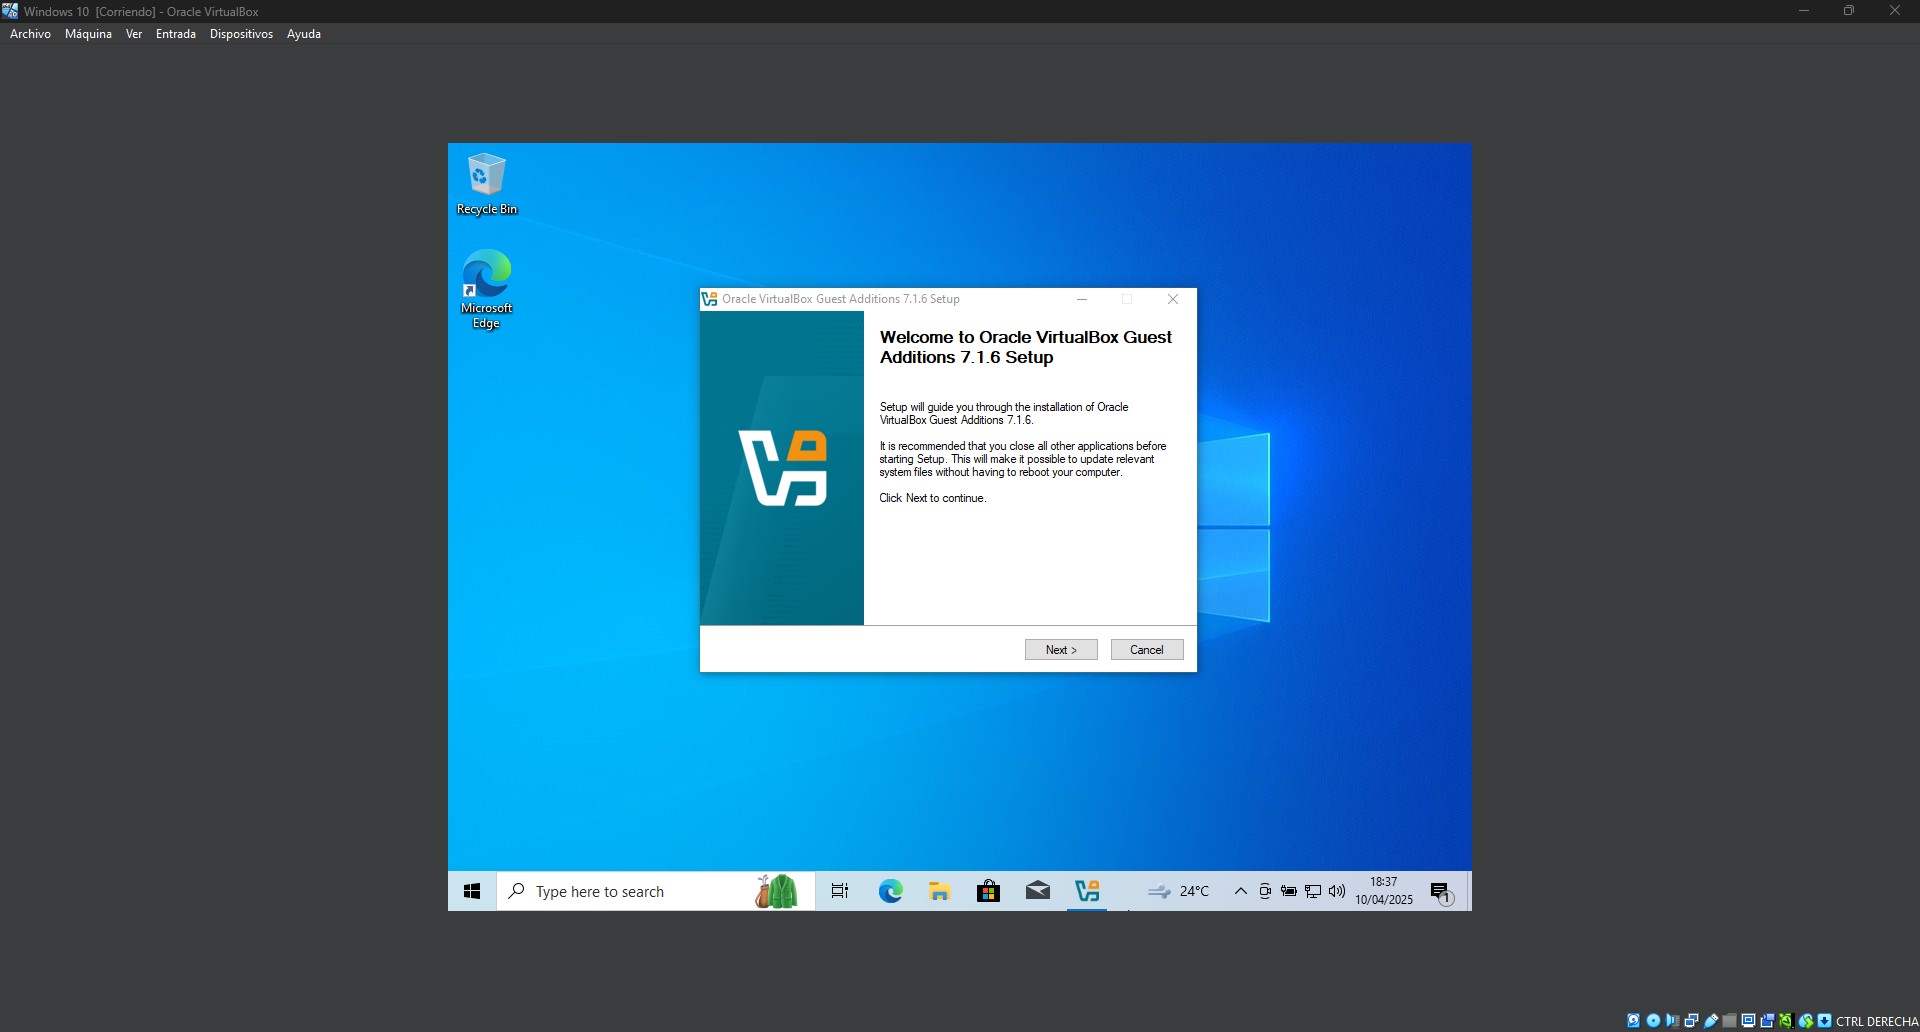
Task: Open File Explorer from the guest taskbar
Action: coord(939,891)
